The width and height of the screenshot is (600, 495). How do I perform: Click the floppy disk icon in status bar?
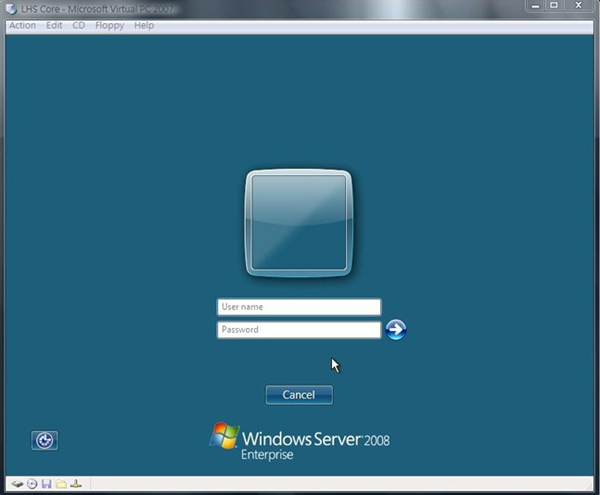pos(46,484)
